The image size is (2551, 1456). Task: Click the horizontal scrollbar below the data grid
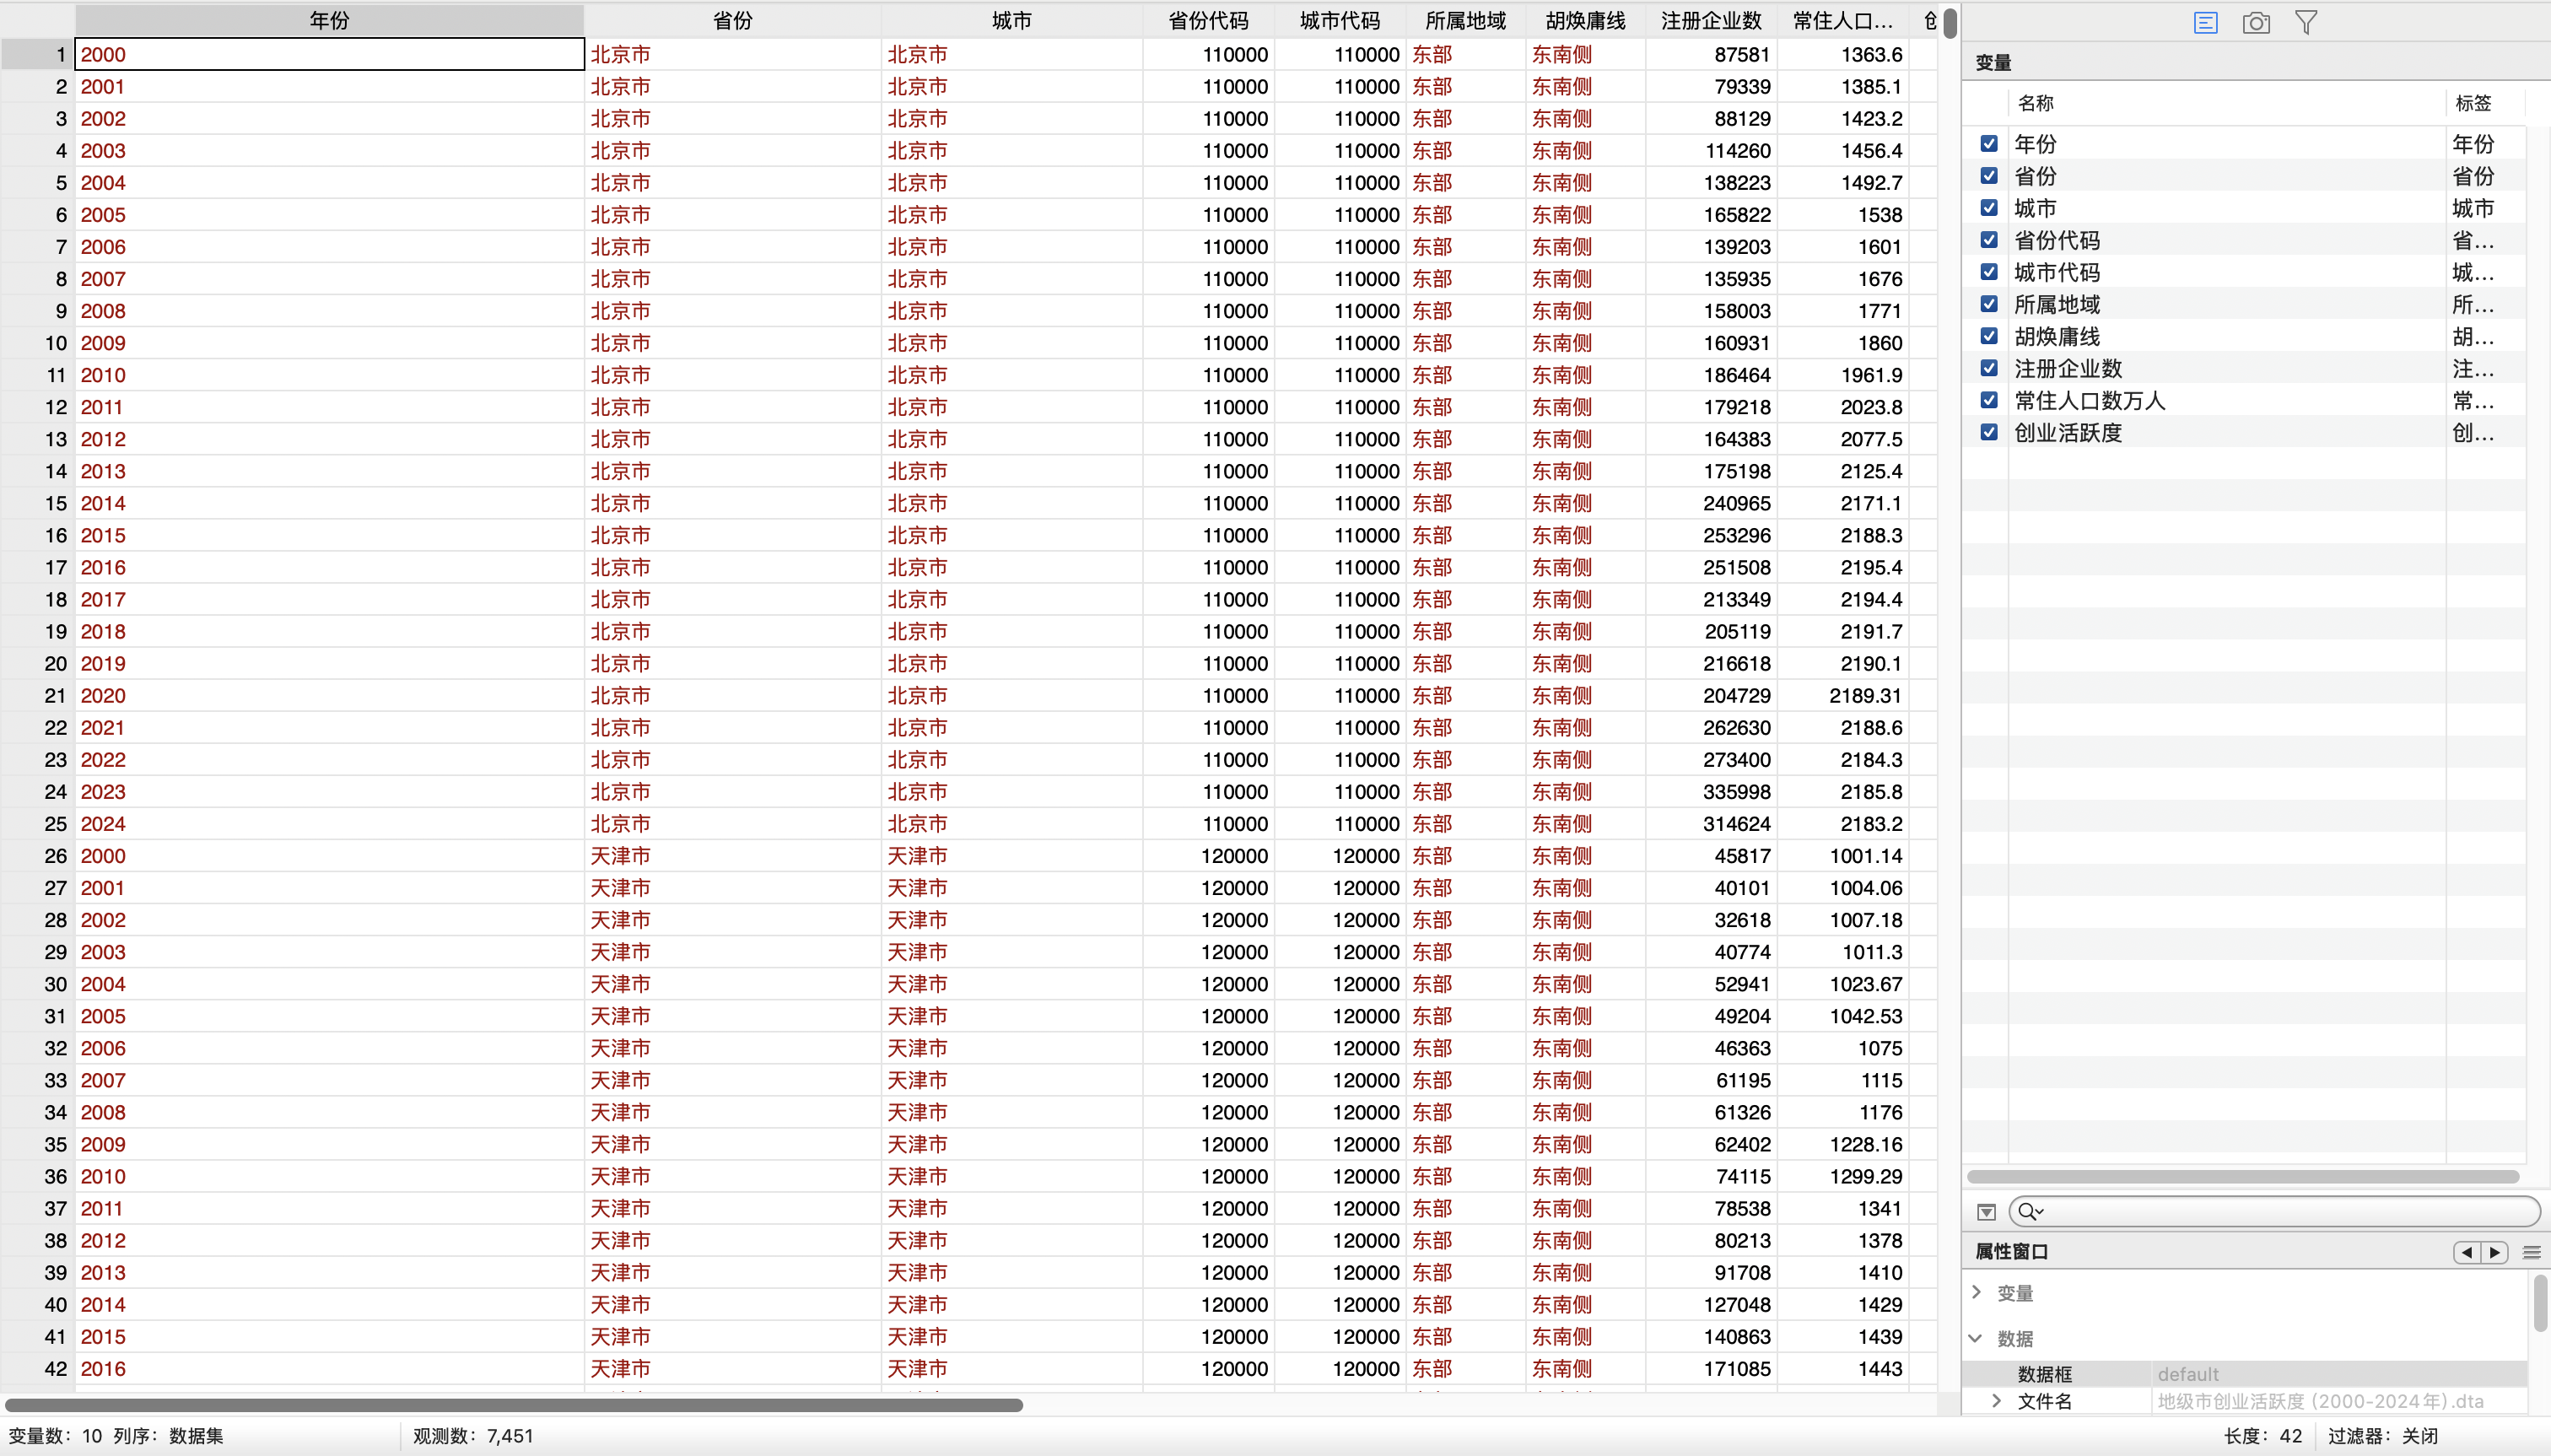point(514,1405)
